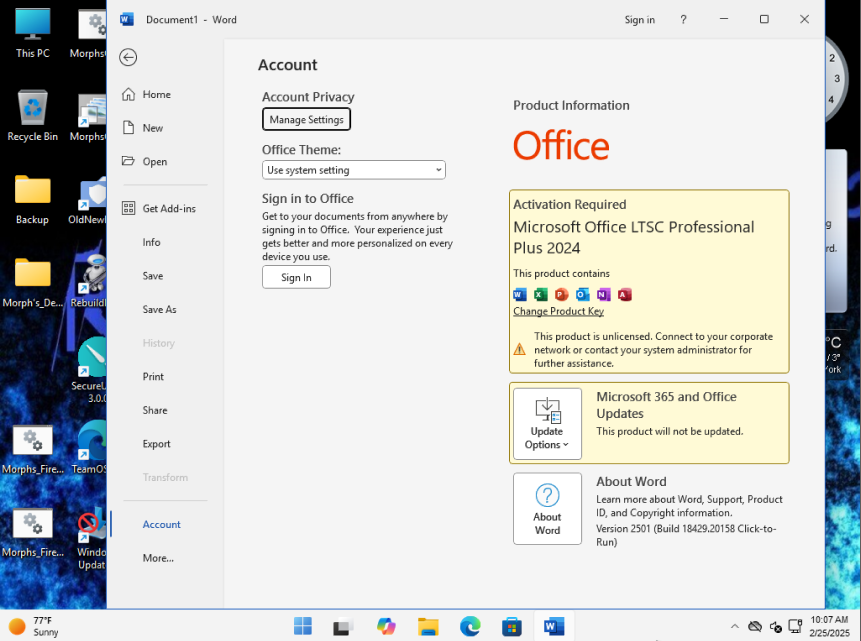The image size is (861, 641).
Task: Click the unlicensed warning triangle icon
Action: click(519, 350)
